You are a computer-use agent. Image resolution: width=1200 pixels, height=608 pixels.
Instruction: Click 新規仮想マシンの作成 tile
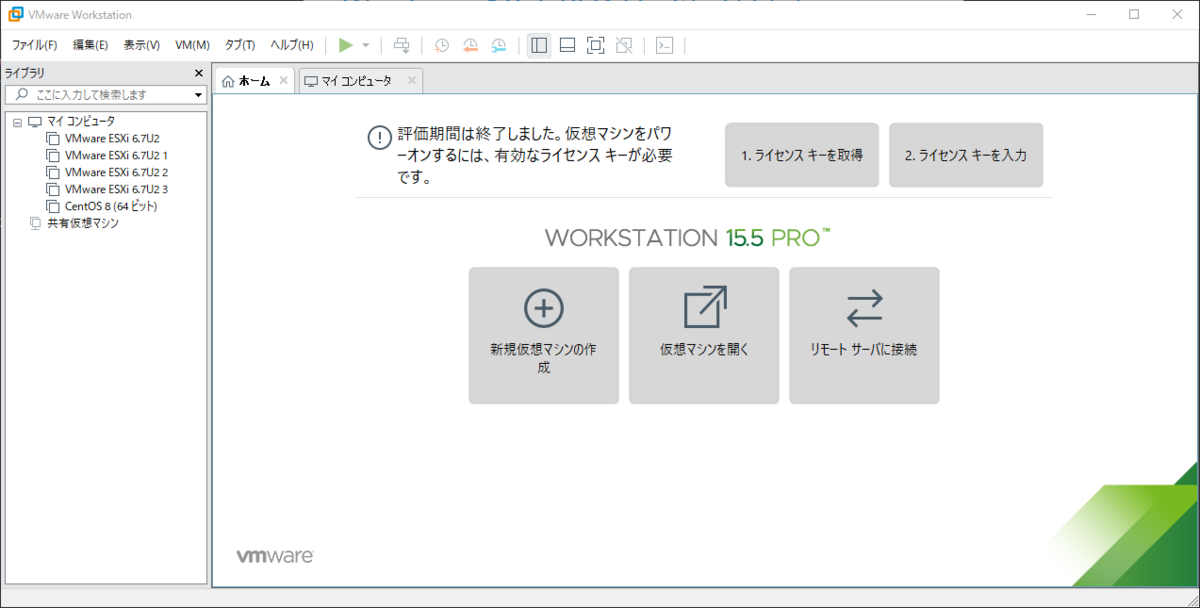544,335
